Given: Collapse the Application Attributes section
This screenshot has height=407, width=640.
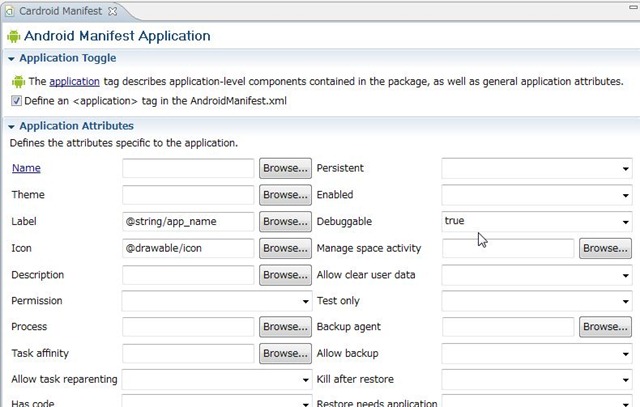Looking at the screenshot, I should pyautogui.click(x=11, y=126).
